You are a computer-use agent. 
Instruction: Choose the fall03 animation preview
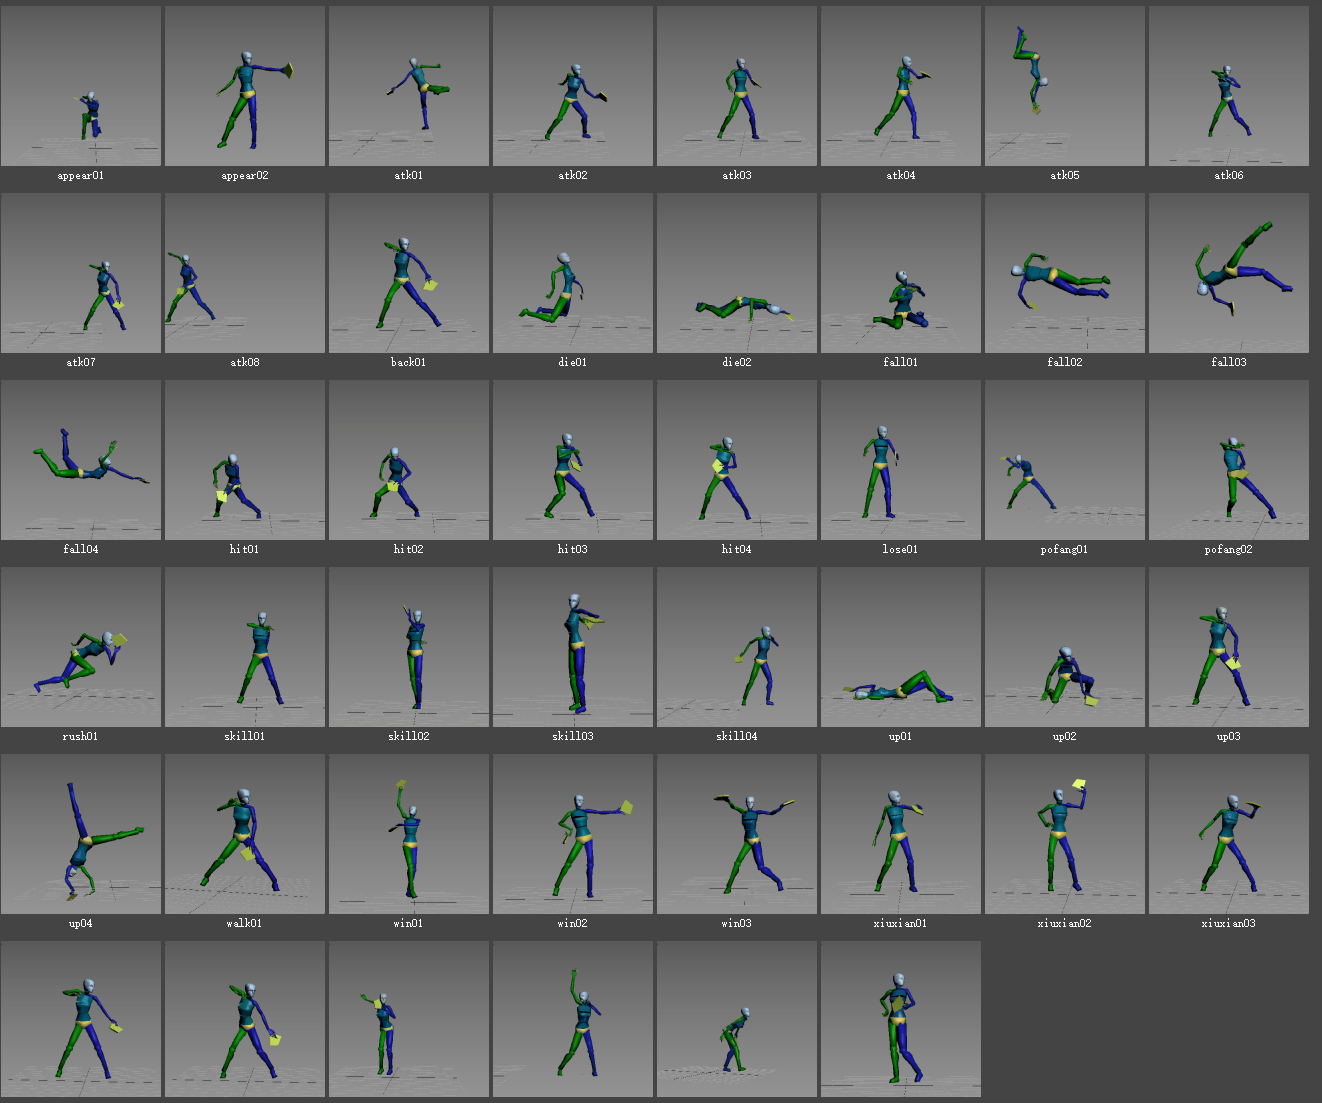tap(1229, 273)
